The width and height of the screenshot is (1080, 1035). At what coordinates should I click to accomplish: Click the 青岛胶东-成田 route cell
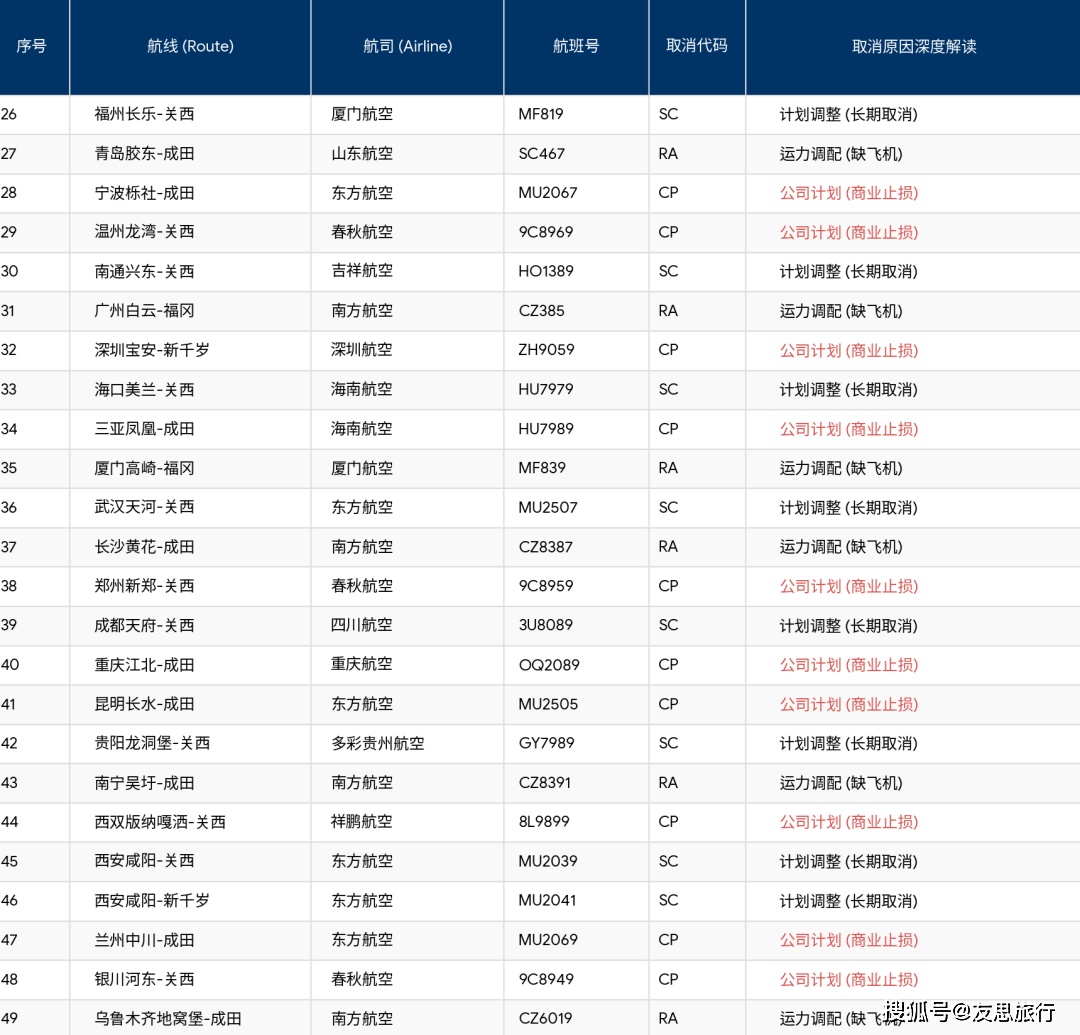pyautogui.click(x=144, y=154)
